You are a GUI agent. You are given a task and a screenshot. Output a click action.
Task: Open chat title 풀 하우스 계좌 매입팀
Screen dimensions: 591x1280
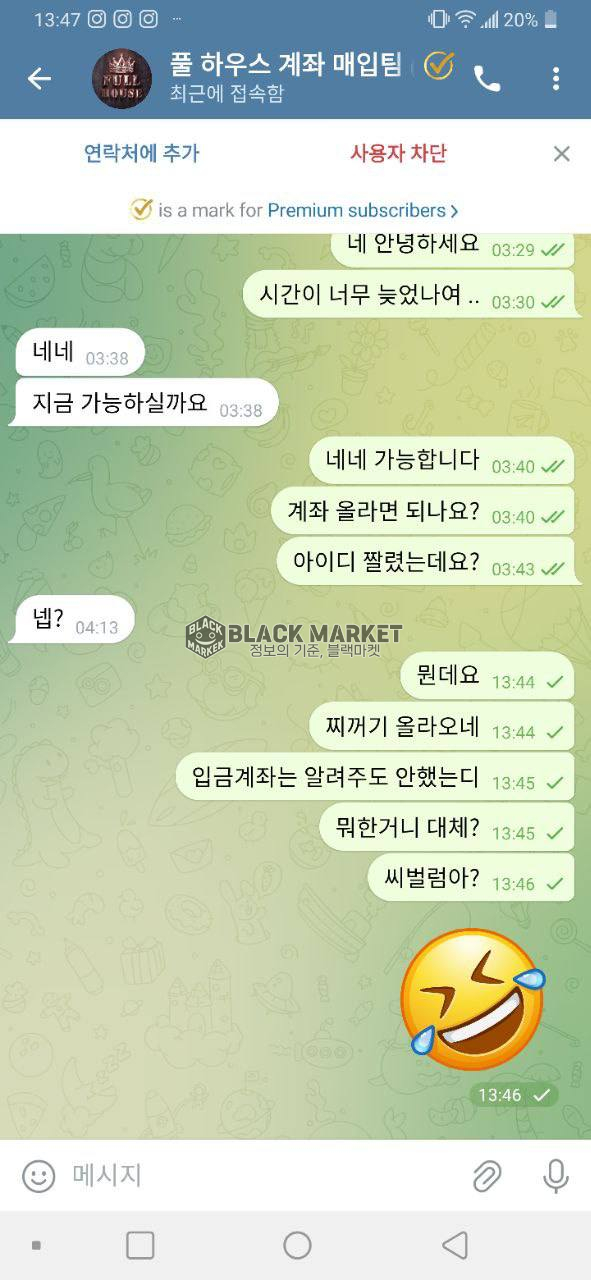click(x=285, y=66)
